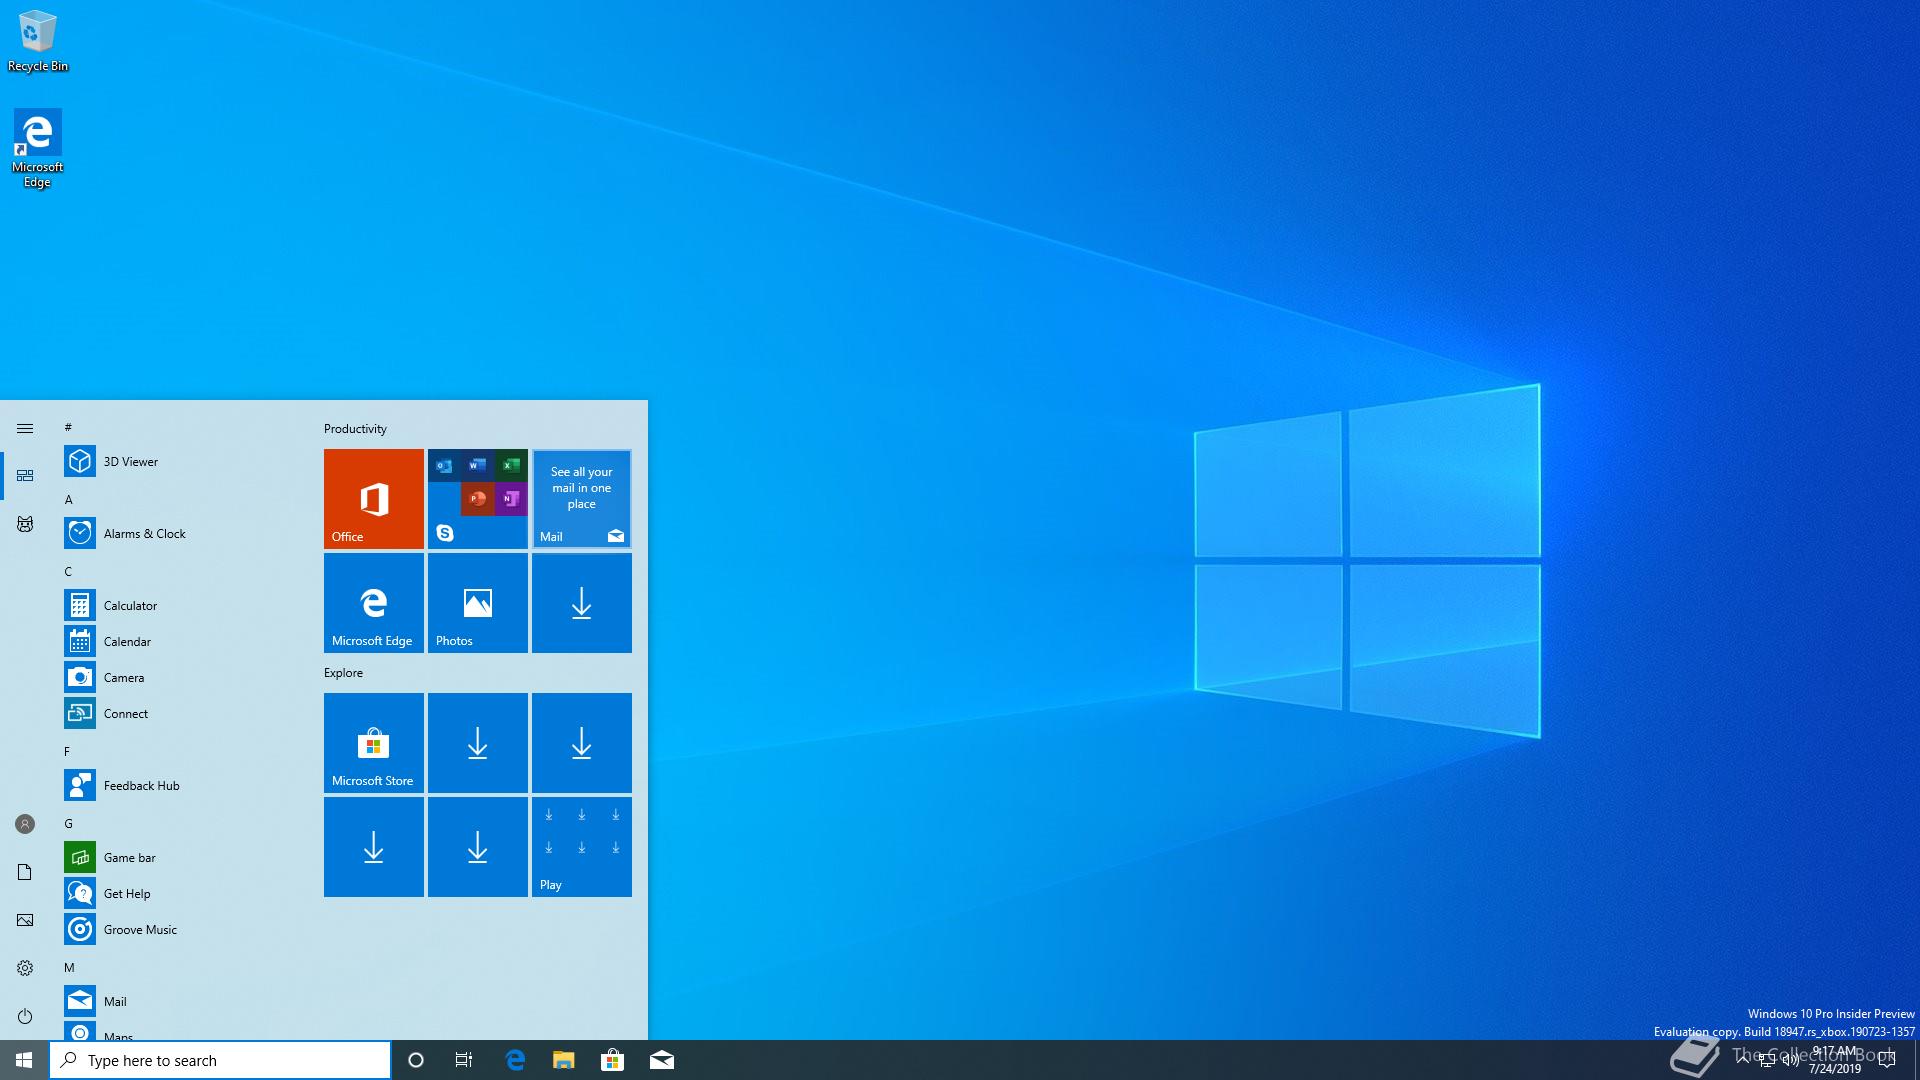Open the Recycle Bin desktop icon
The height and width of the screenshot is (1080, 1920).
pos(38,41)
